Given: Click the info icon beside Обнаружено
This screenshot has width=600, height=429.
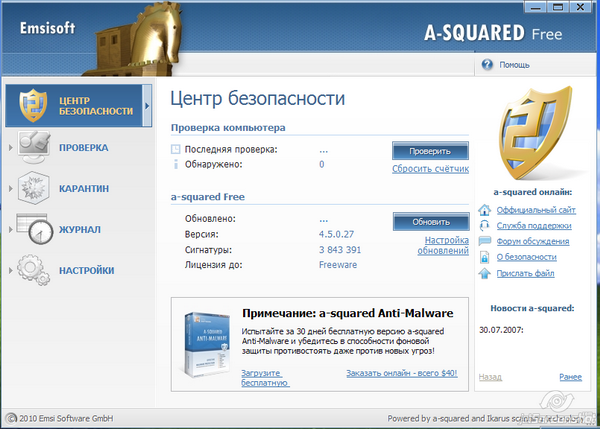Looking at the screenshot, I should point(176,164).
